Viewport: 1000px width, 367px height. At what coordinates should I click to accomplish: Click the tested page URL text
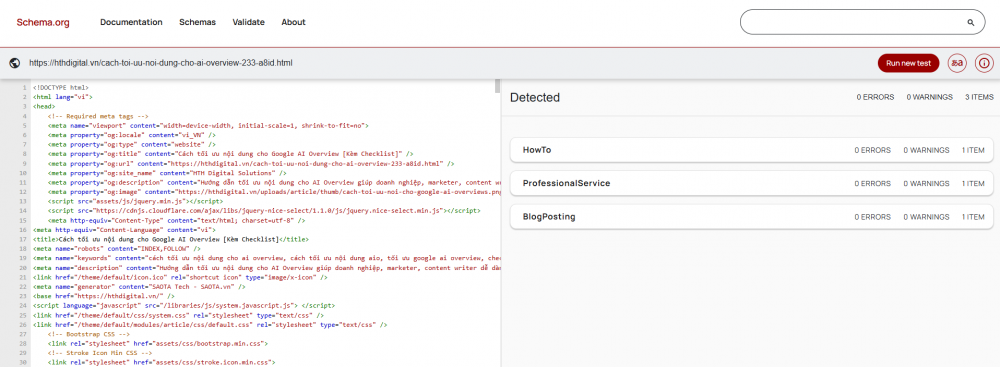point(161,63)
